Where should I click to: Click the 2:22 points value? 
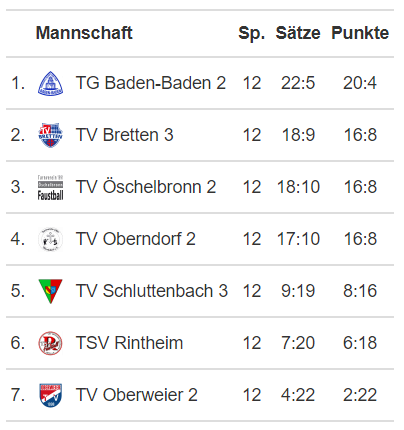pyautogui.click(x=360, y=395)
